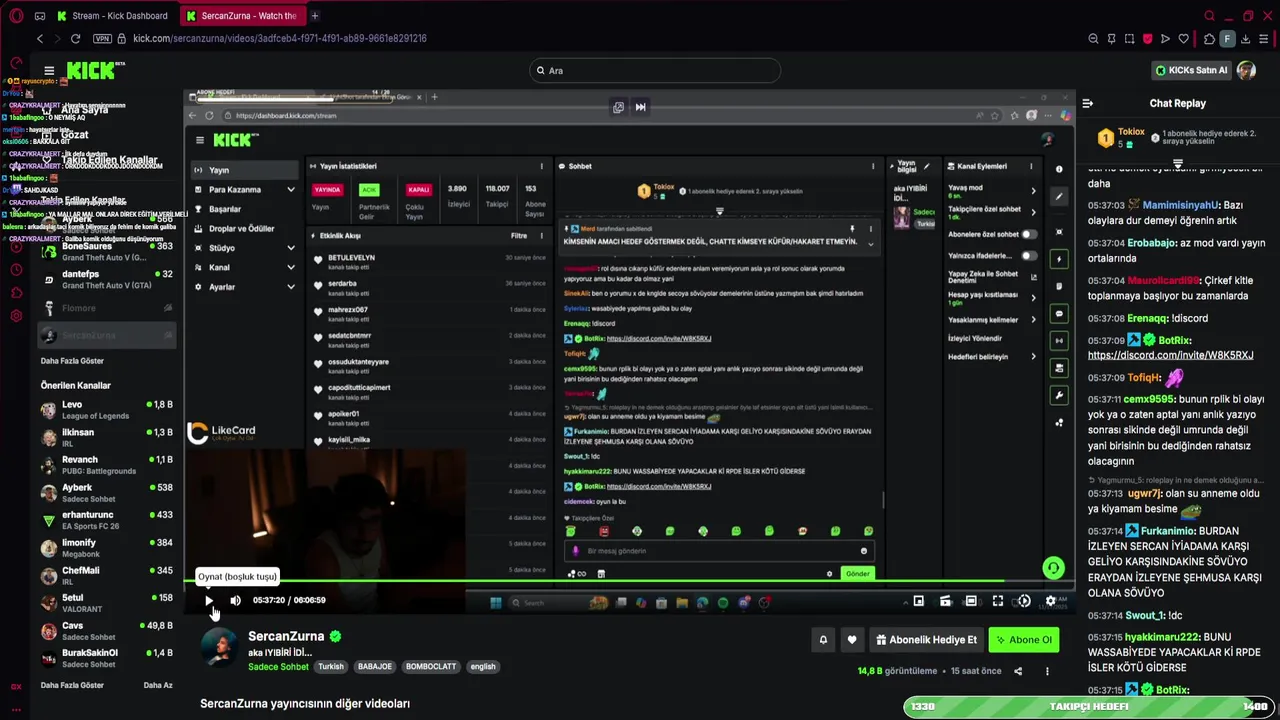
Task: Bookmark page with toolbar heart icon
Action: click(1184, 39)
